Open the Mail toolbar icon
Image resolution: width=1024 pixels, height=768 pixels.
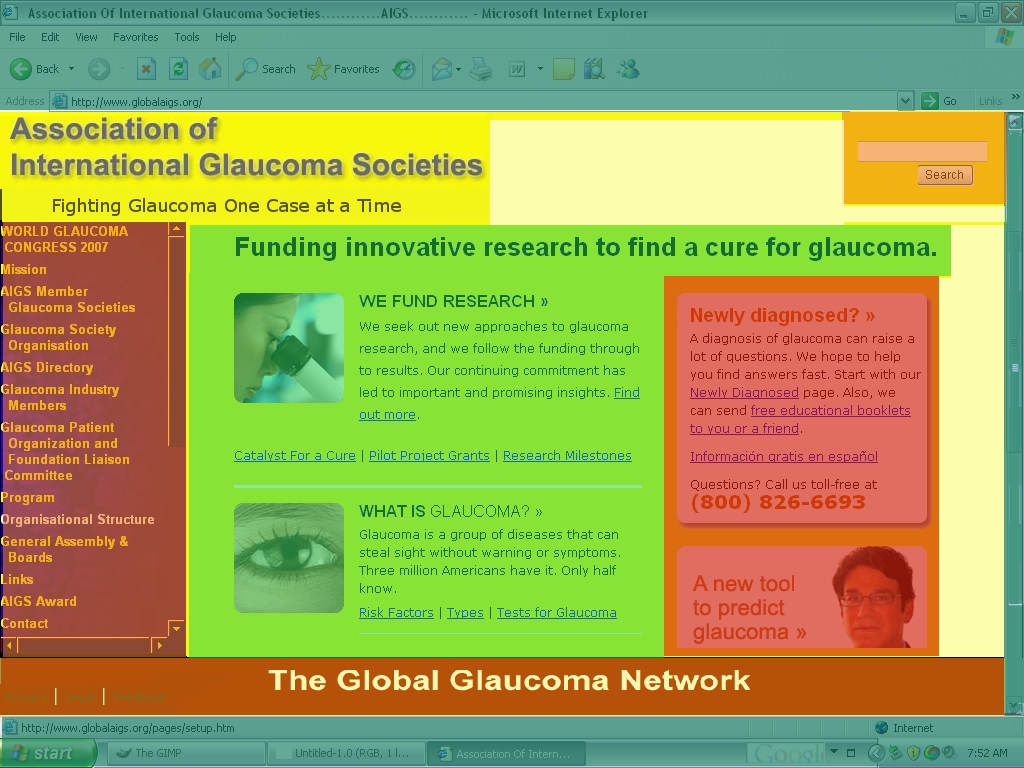pos(441,69)
